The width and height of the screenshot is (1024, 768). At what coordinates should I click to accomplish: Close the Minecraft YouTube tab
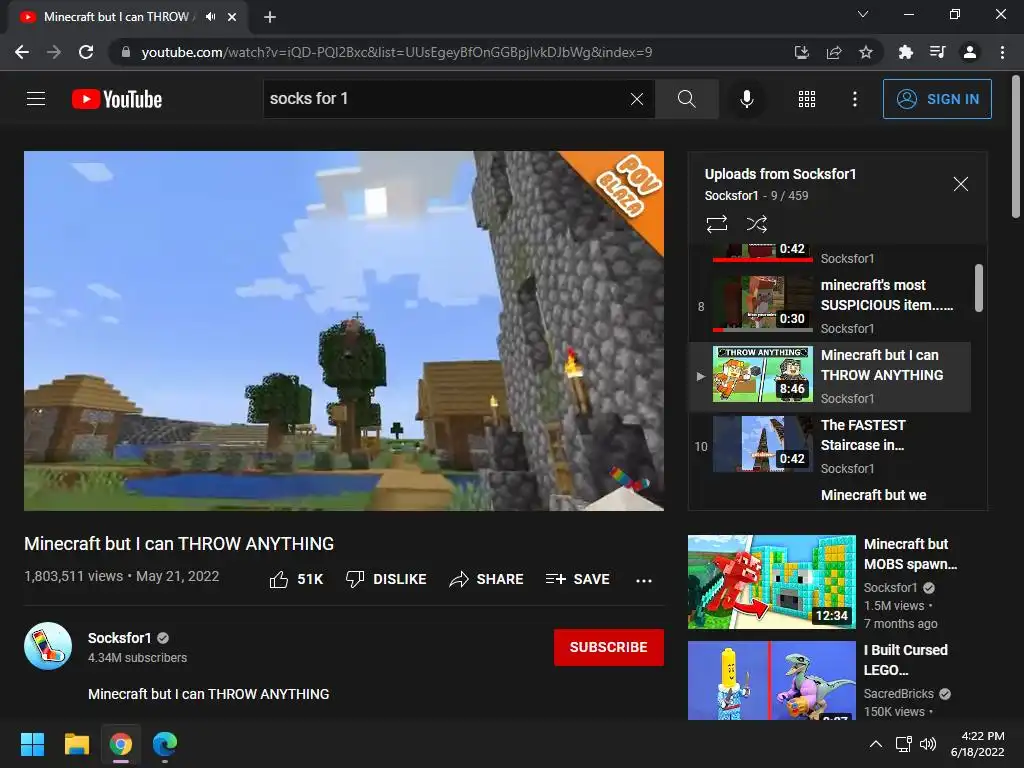(232, 17)
